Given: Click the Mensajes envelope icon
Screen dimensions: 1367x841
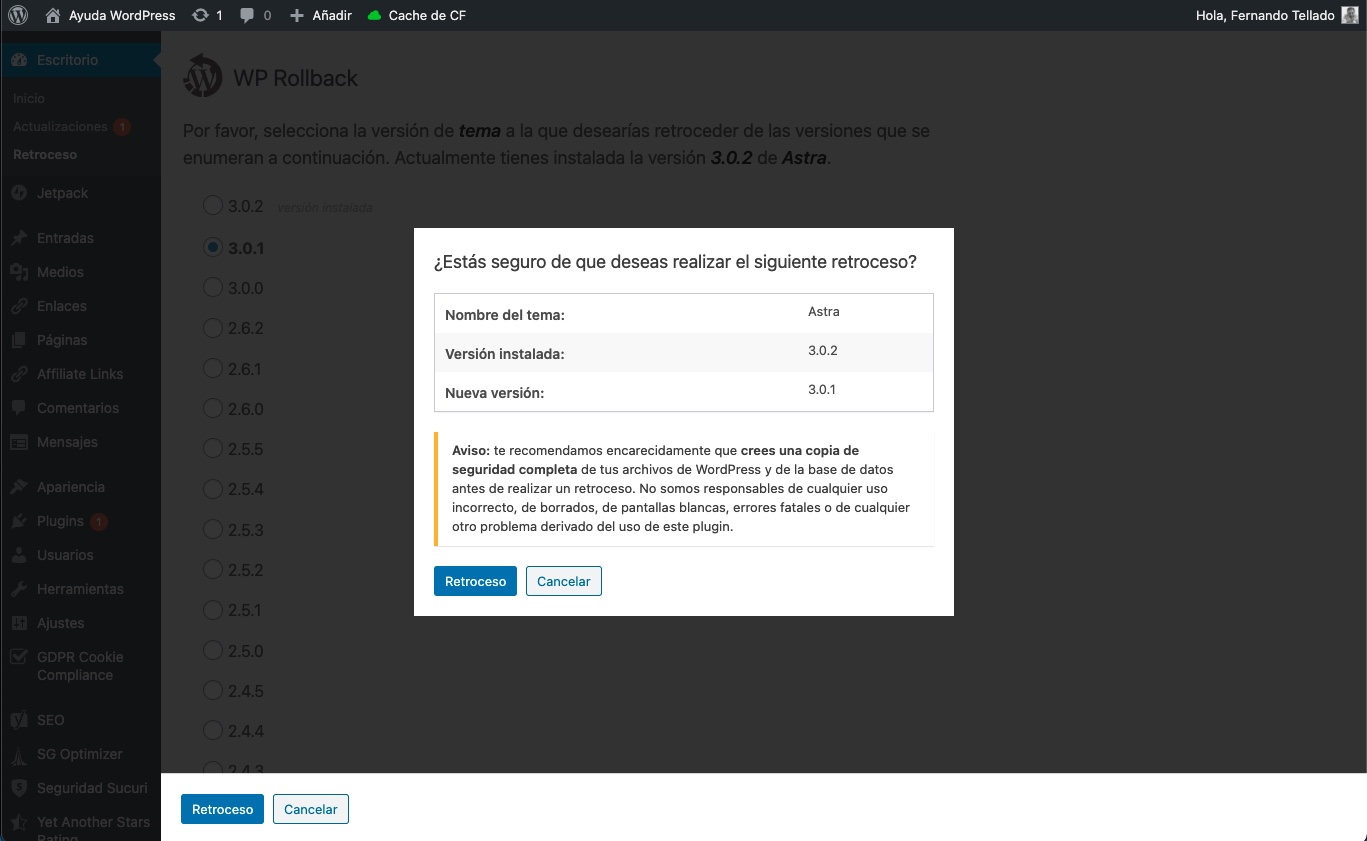Looking at the screenshot, I should [18, 442].
